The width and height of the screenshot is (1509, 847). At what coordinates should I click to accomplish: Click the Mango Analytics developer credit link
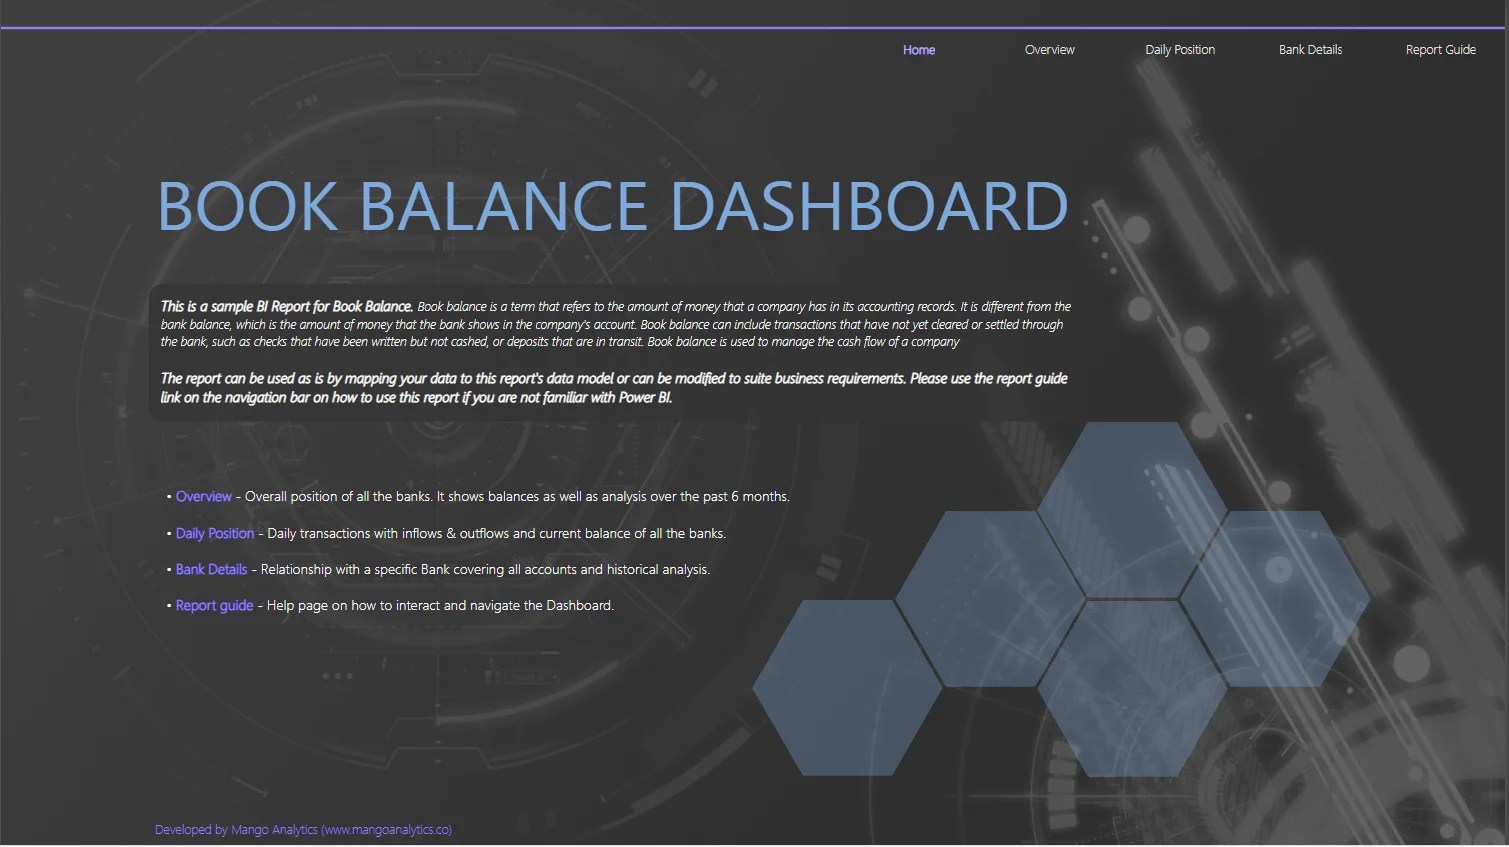click(x=303, y=830)
